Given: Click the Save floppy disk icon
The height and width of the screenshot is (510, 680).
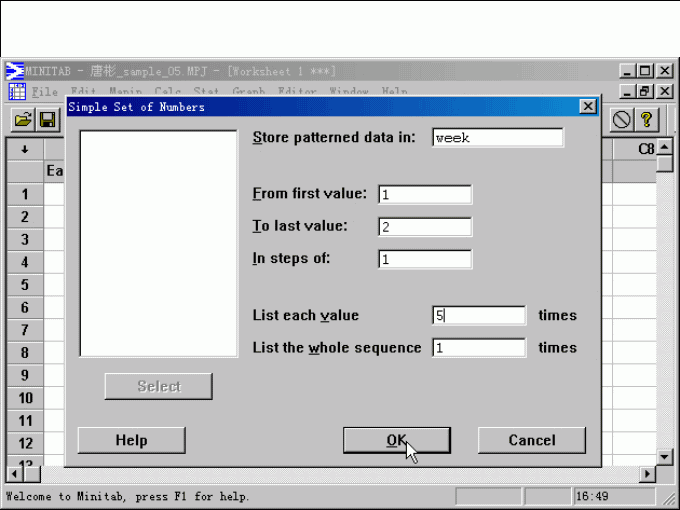Looking at the screenshot, I should [x=46, y=120].
